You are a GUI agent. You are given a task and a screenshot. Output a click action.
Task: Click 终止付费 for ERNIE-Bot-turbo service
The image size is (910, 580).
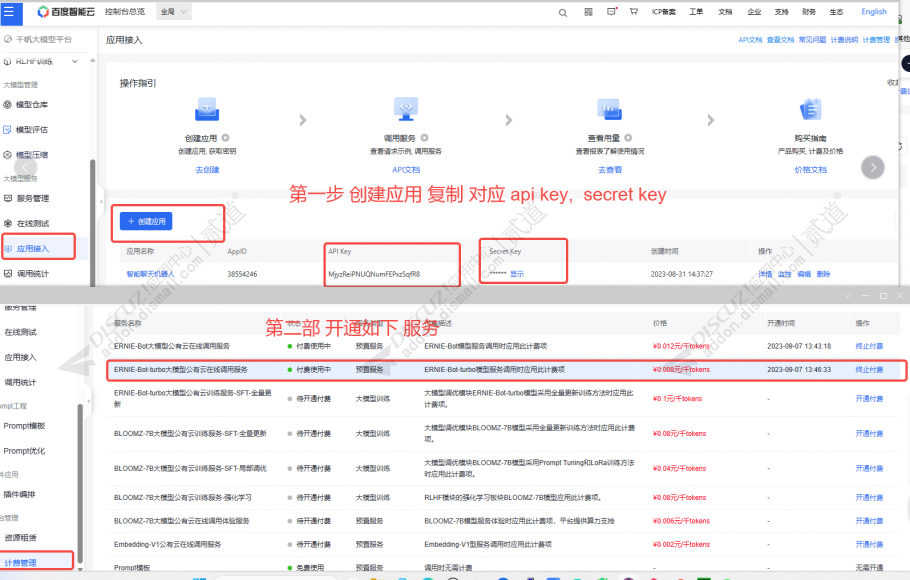pos(869,369)
